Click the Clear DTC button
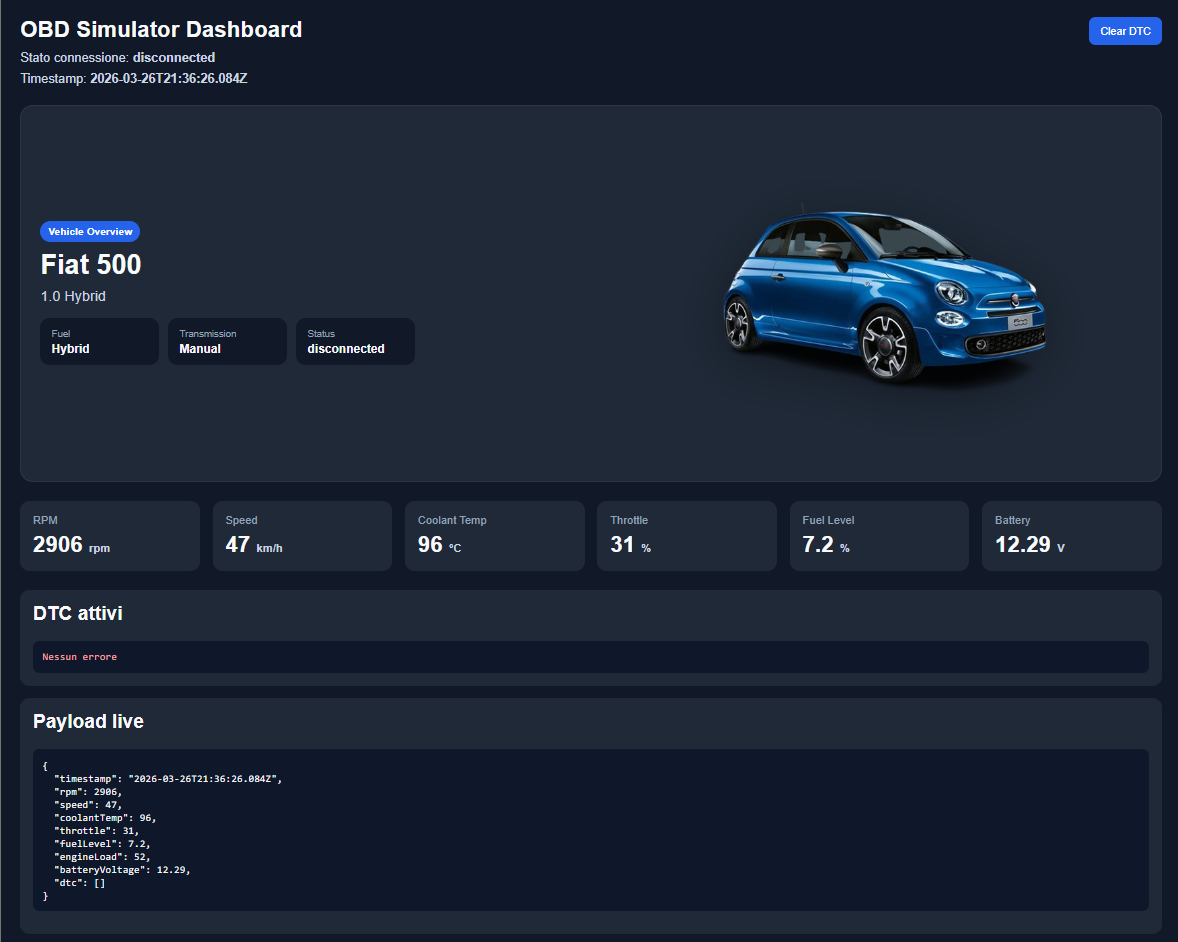The image size is (1178, 942). coord(1124,31)
